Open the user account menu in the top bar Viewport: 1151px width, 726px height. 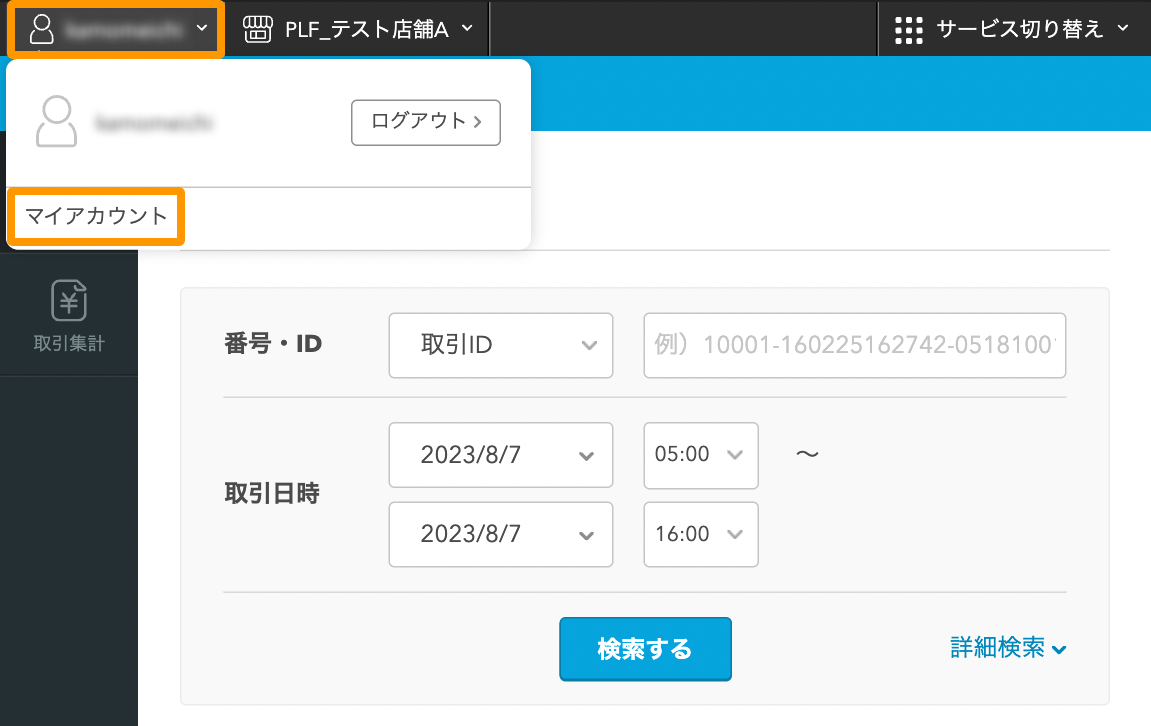coord(116,29)
